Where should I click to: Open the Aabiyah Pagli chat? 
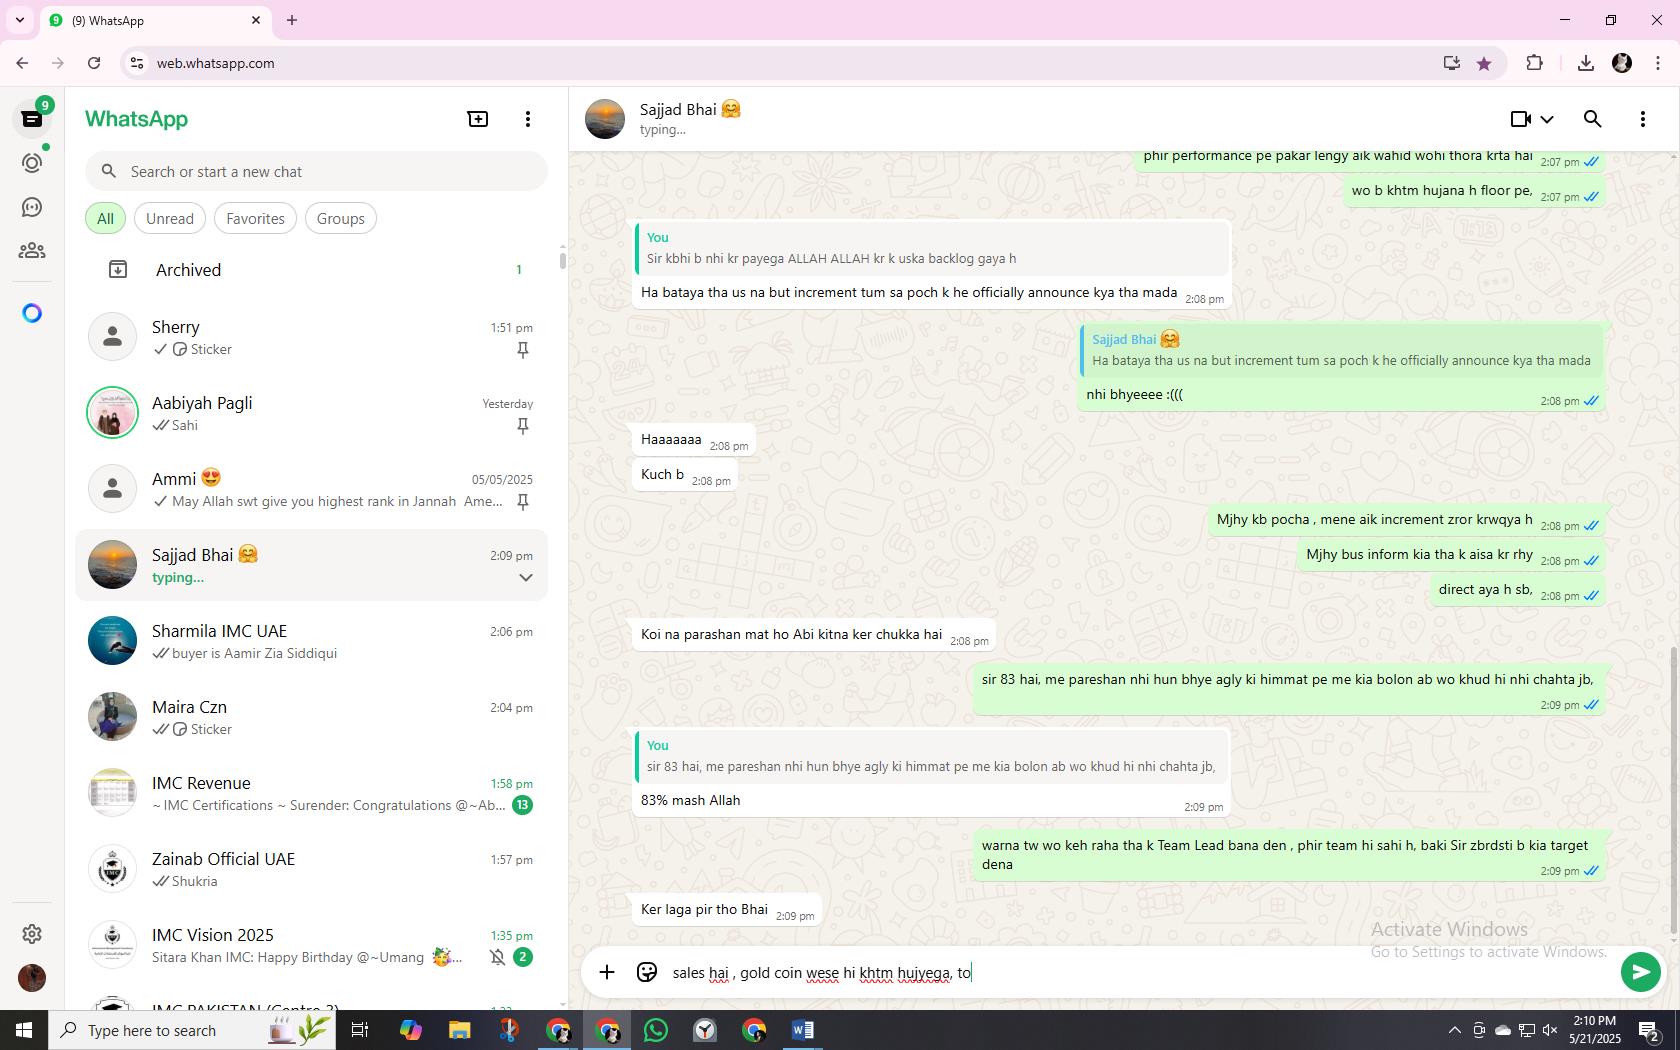click(x=312, y=413)
